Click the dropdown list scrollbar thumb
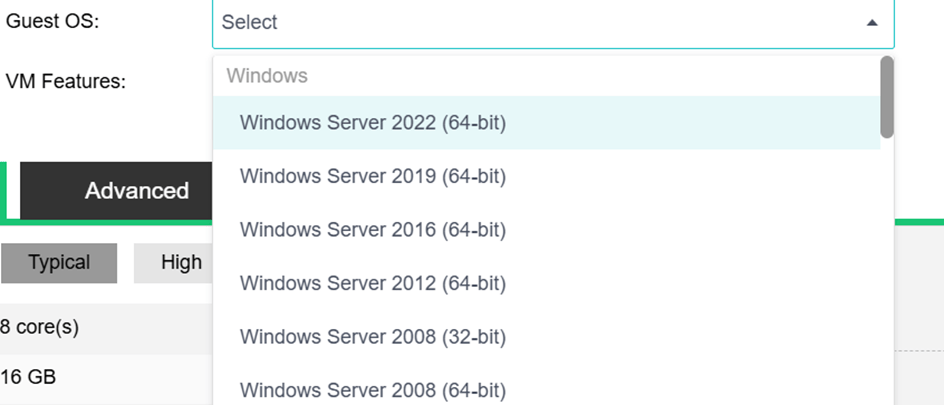This screenshot has height=405, width=944. [886, 96]
